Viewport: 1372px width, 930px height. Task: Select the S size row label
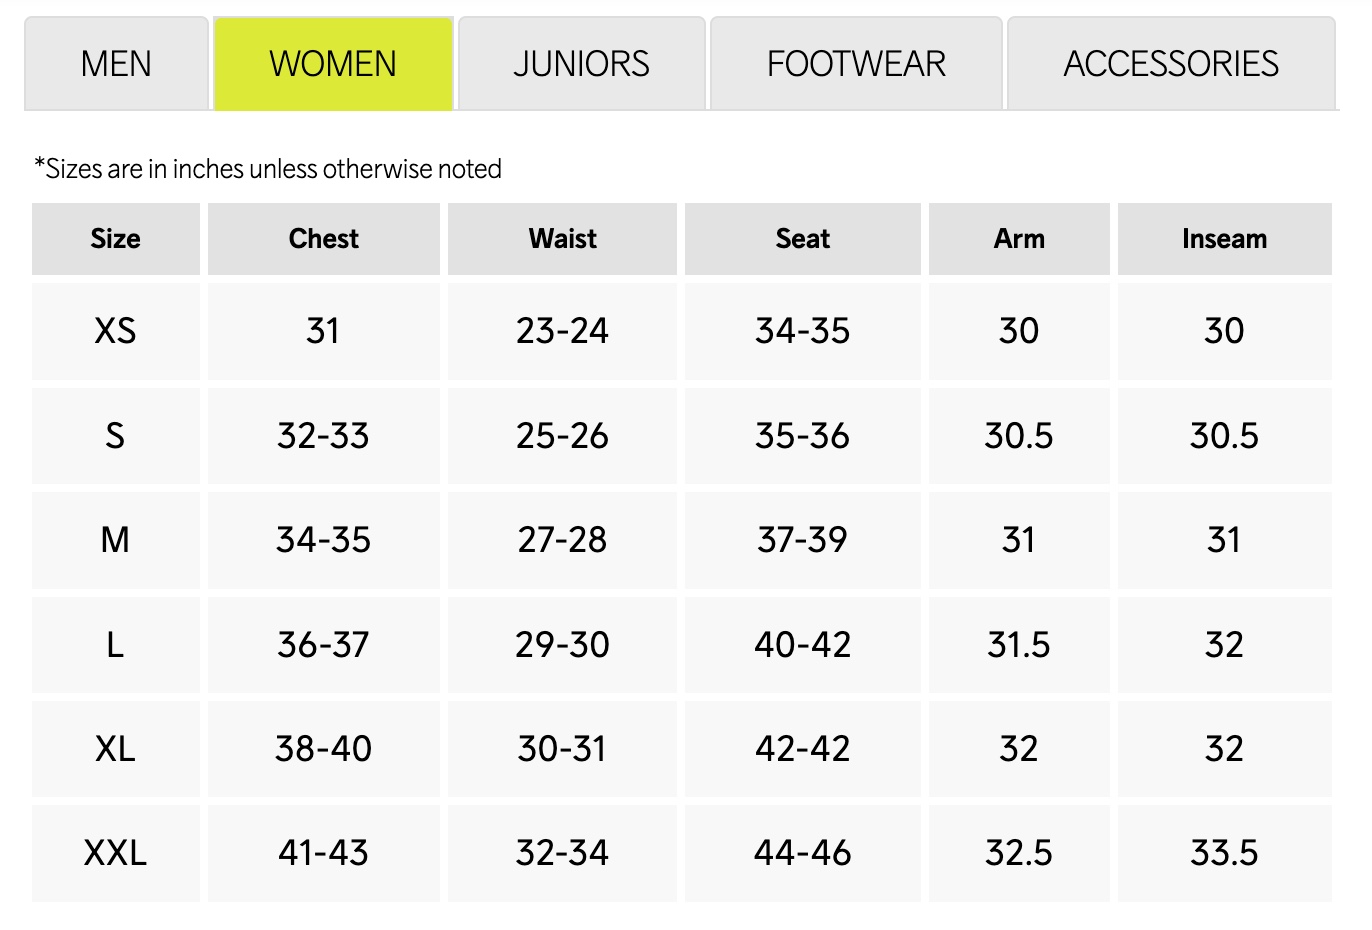(x=115, y=436)
